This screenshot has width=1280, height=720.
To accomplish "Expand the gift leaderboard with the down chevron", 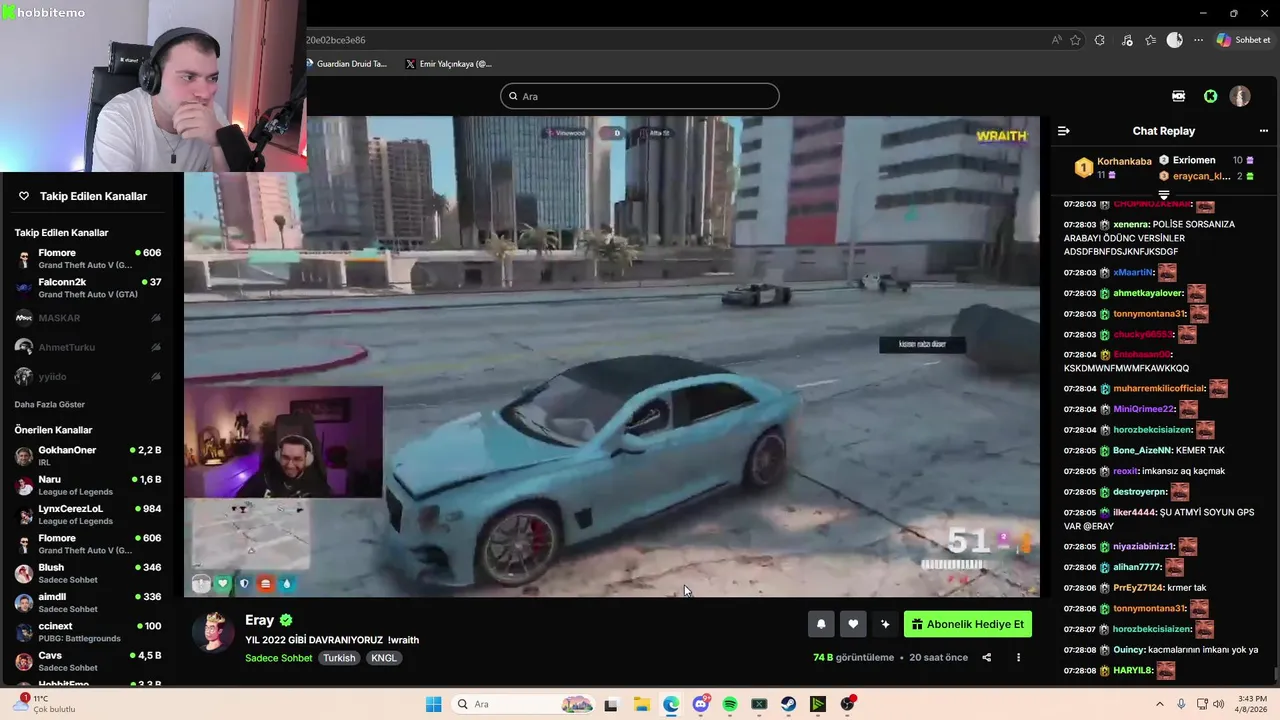I will [x=1163, y=195].
